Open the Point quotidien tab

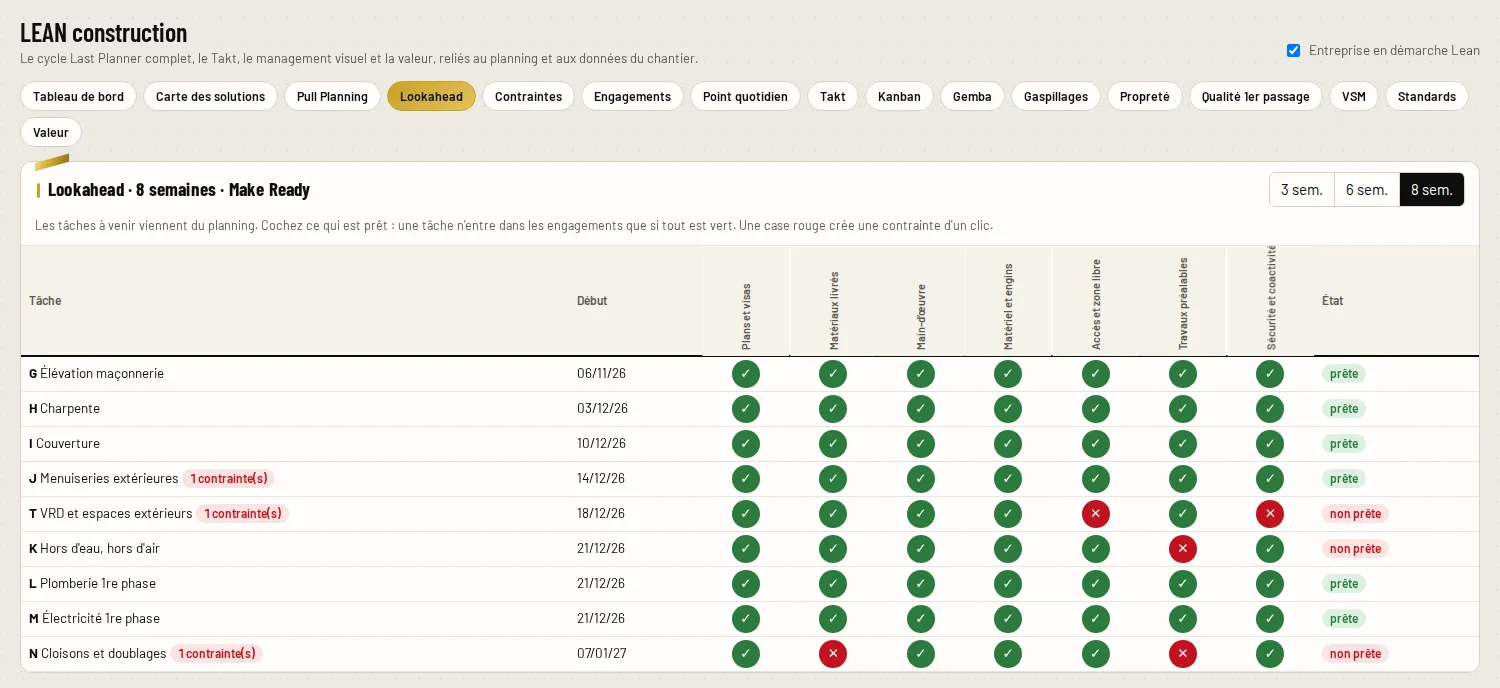(x=745, y=97)
